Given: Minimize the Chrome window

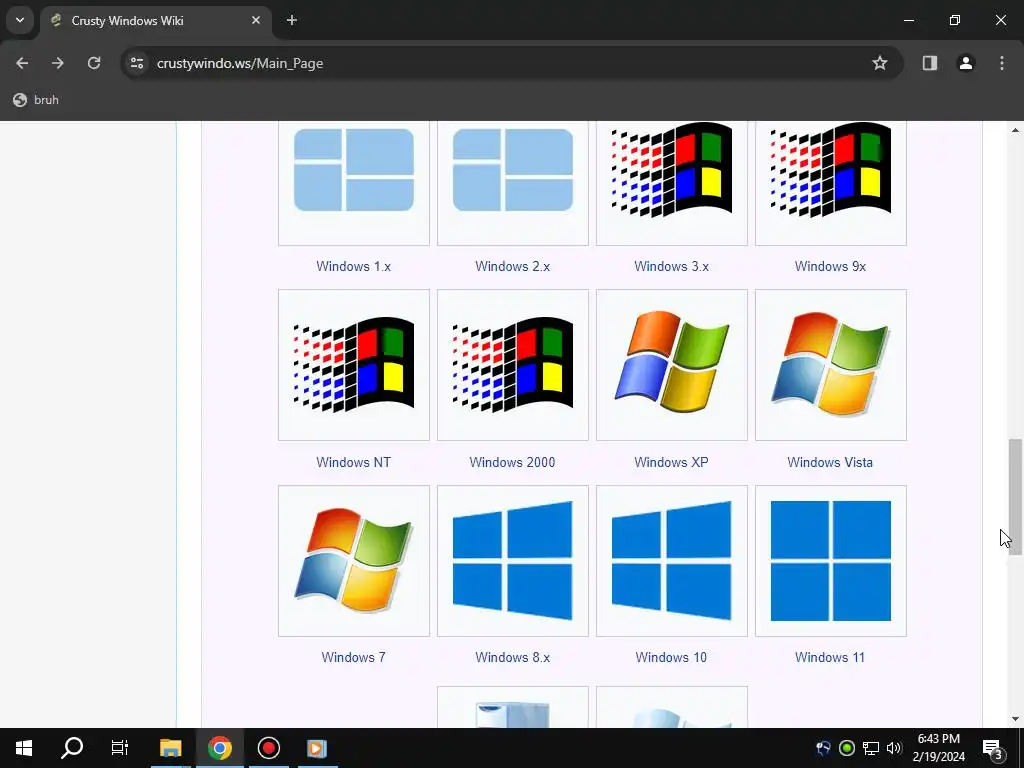Looking at the screenshot, I should click(908, 20).
